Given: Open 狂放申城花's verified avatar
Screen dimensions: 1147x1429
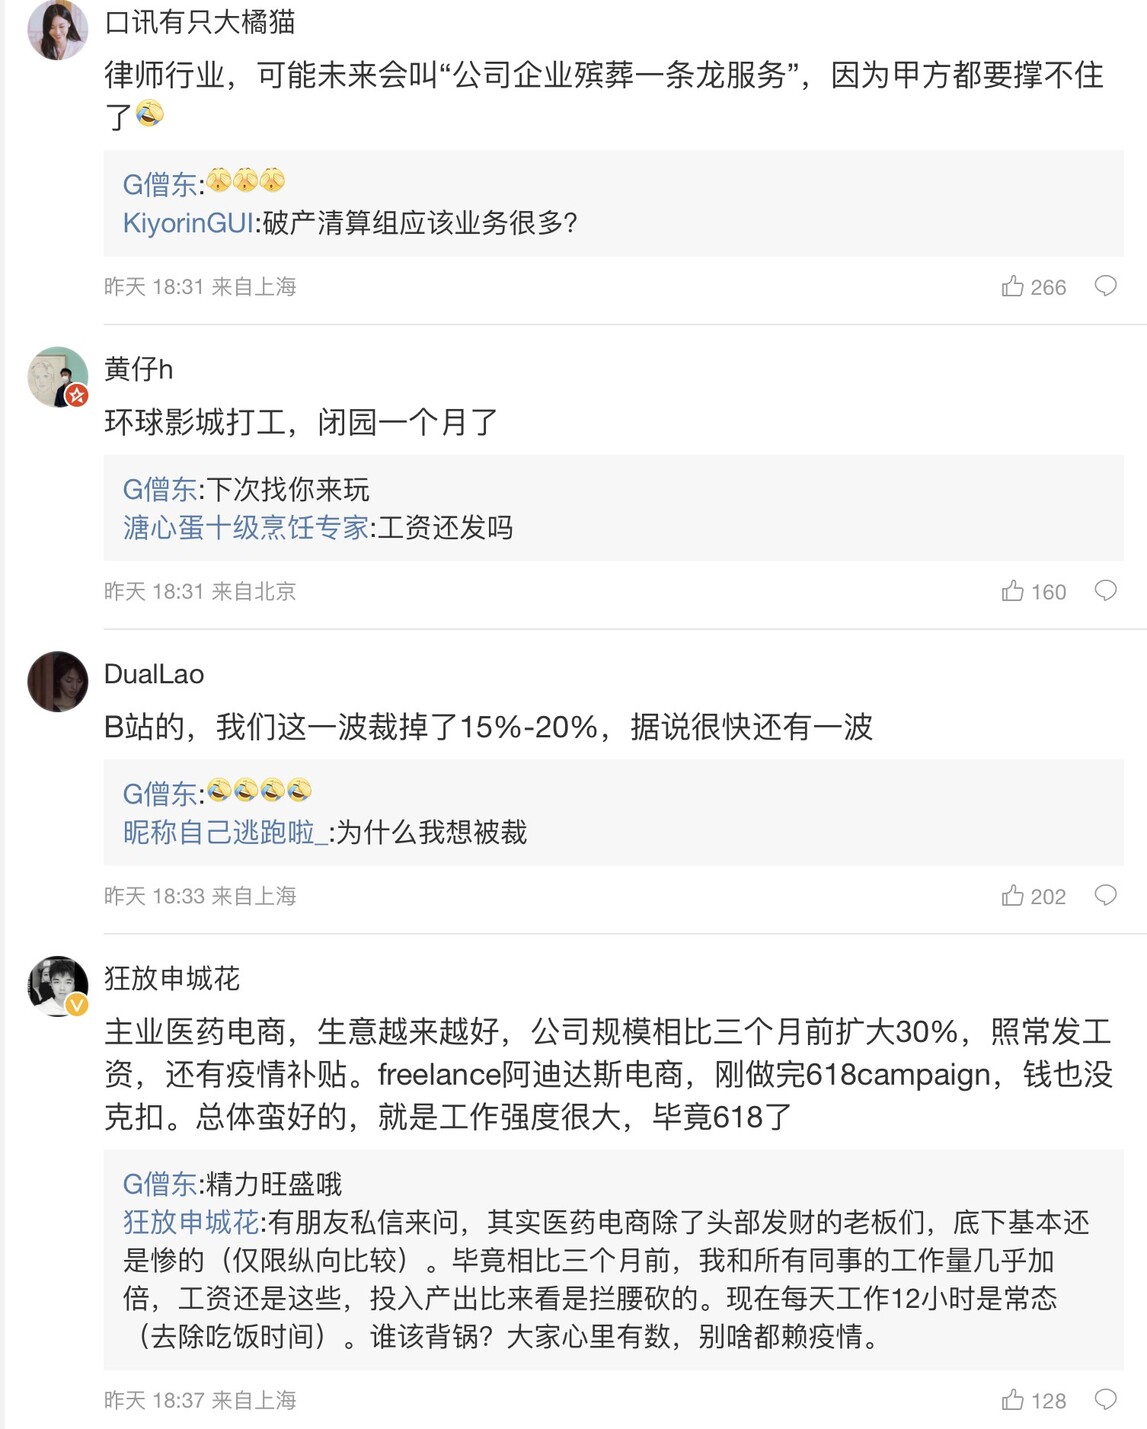Looking at the screenshot, I should click(x=57, y=986).
